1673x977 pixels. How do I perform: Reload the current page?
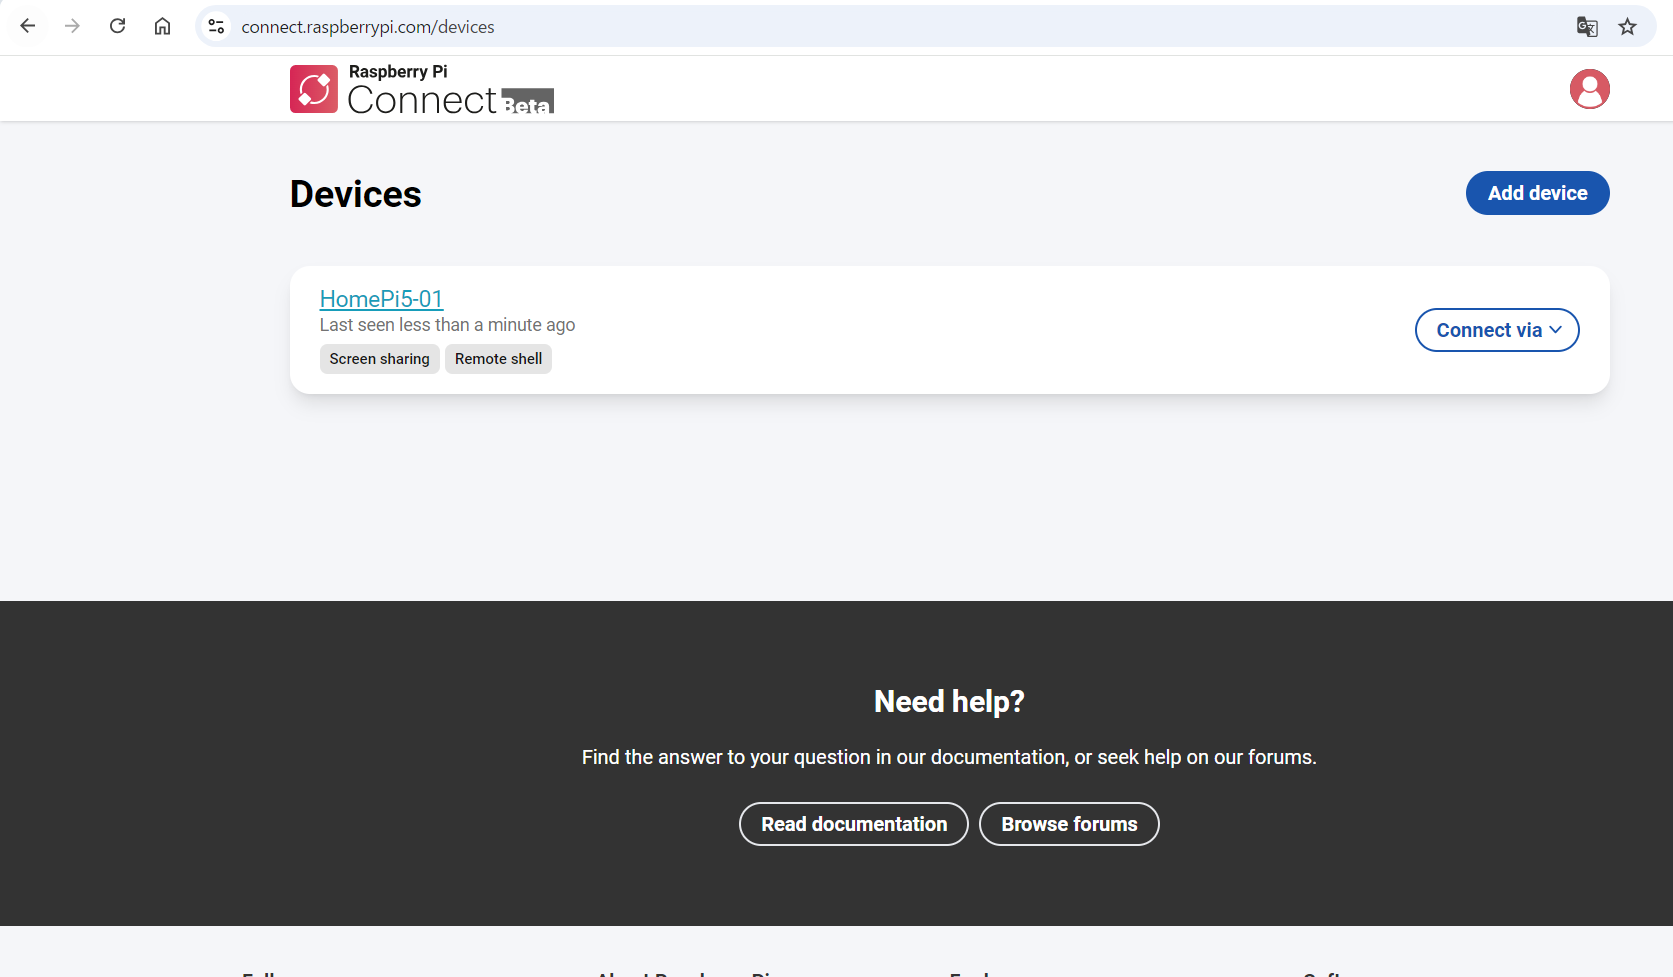point(117,26)
